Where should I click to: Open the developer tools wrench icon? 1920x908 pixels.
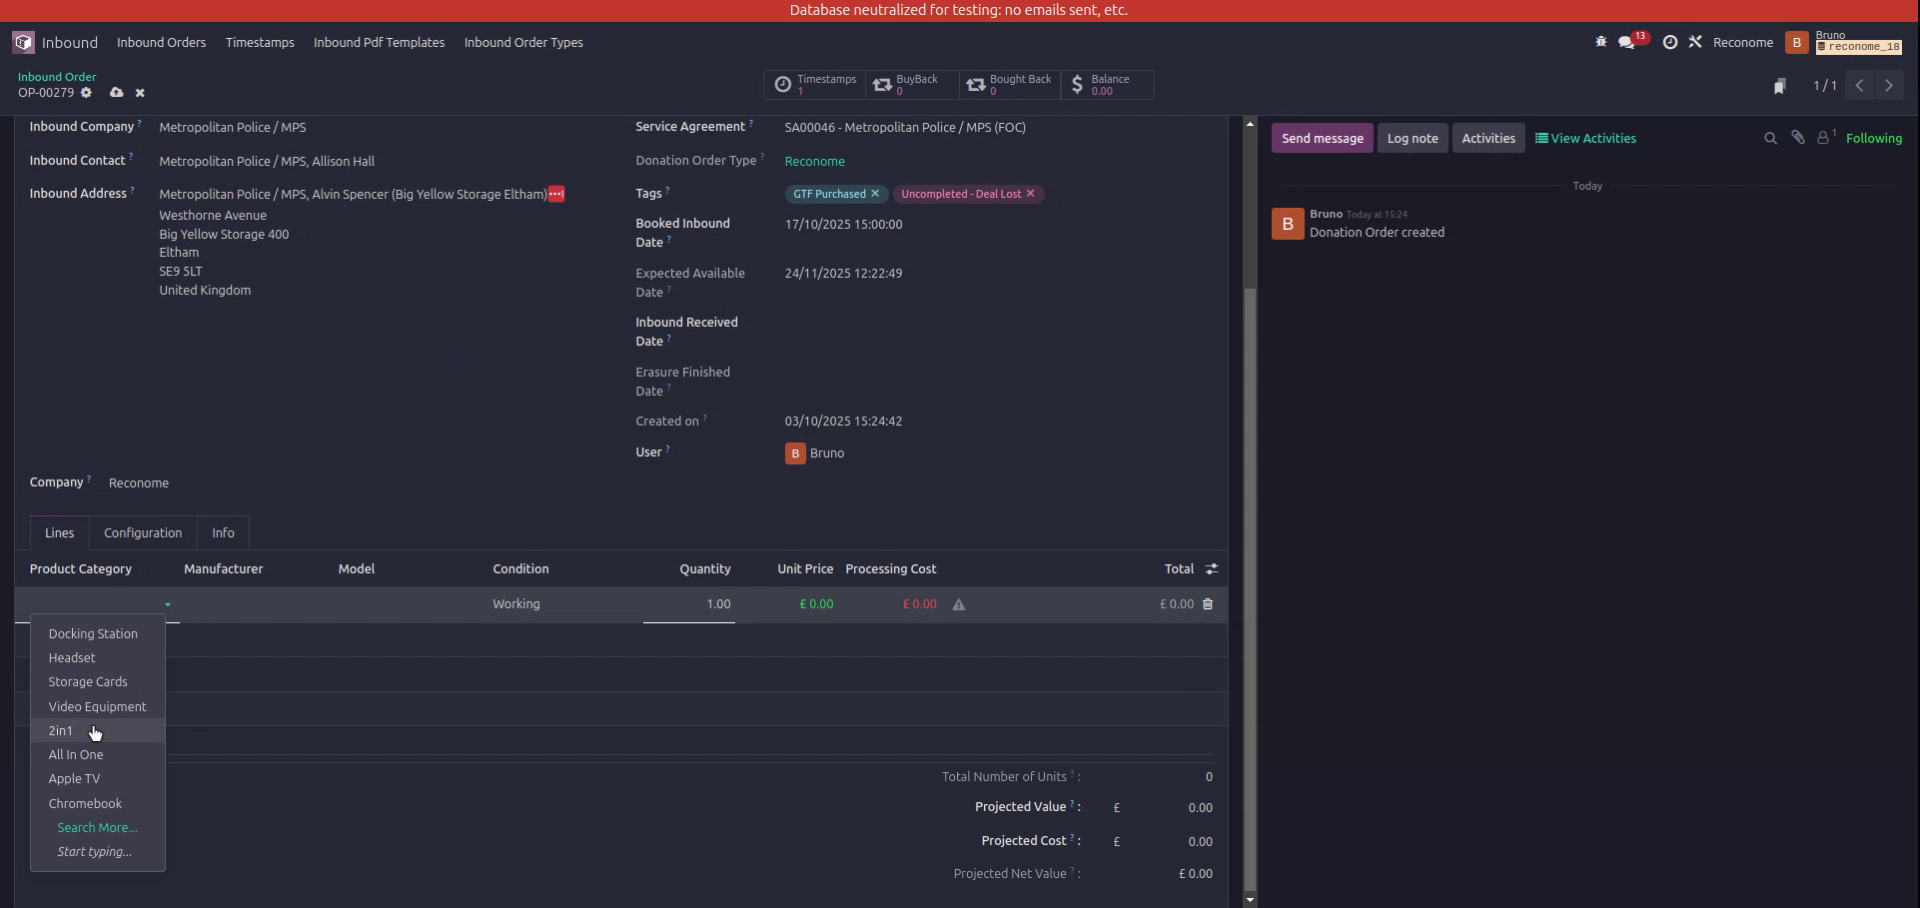coord(1696,42)
